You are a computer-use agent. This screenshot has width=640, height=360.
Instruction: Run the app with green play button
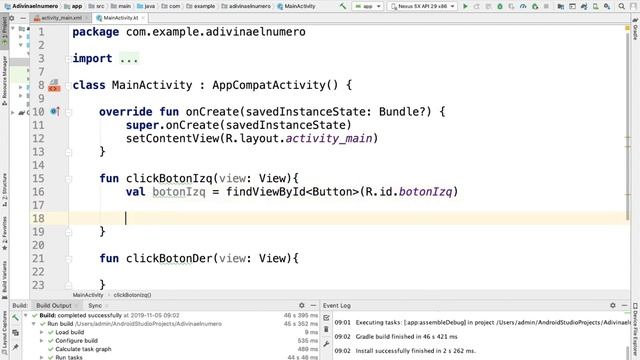[465, 6]
